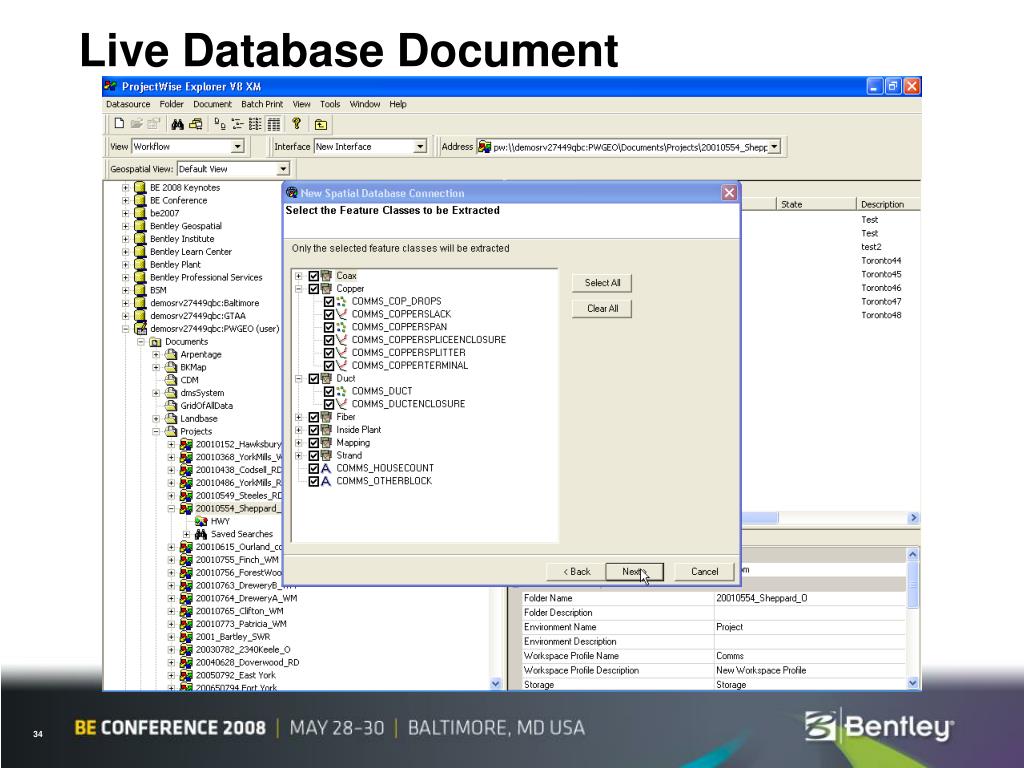Click the ProjectWise Explorer title bar icon
The height and width of the screenshot is (768, 1024).
tap(112, 86)
